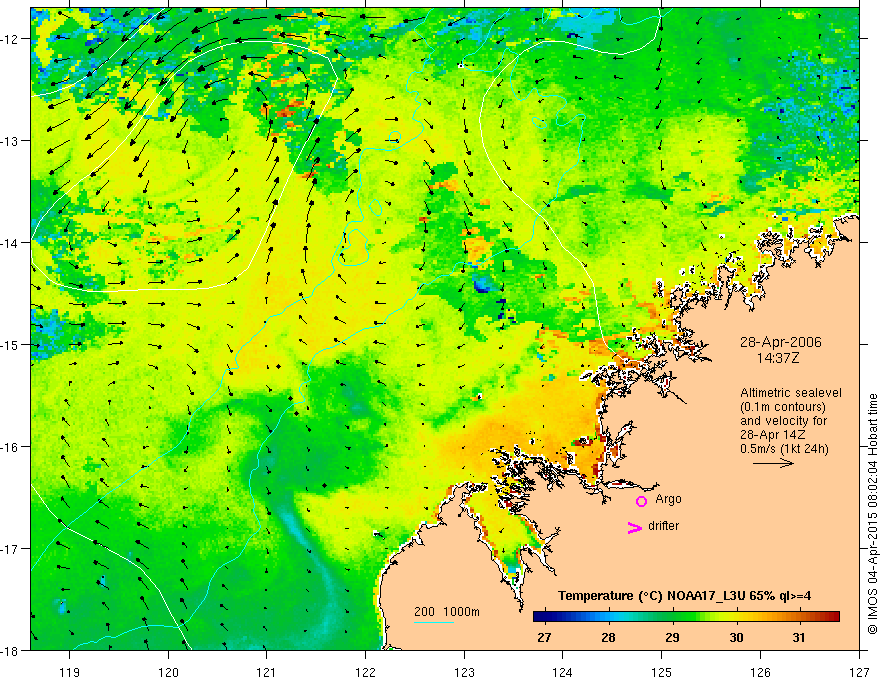Click the color bar tick label 27
Image resolution: width=880 pixels, height=680 pixels.
tap(544, 637)
